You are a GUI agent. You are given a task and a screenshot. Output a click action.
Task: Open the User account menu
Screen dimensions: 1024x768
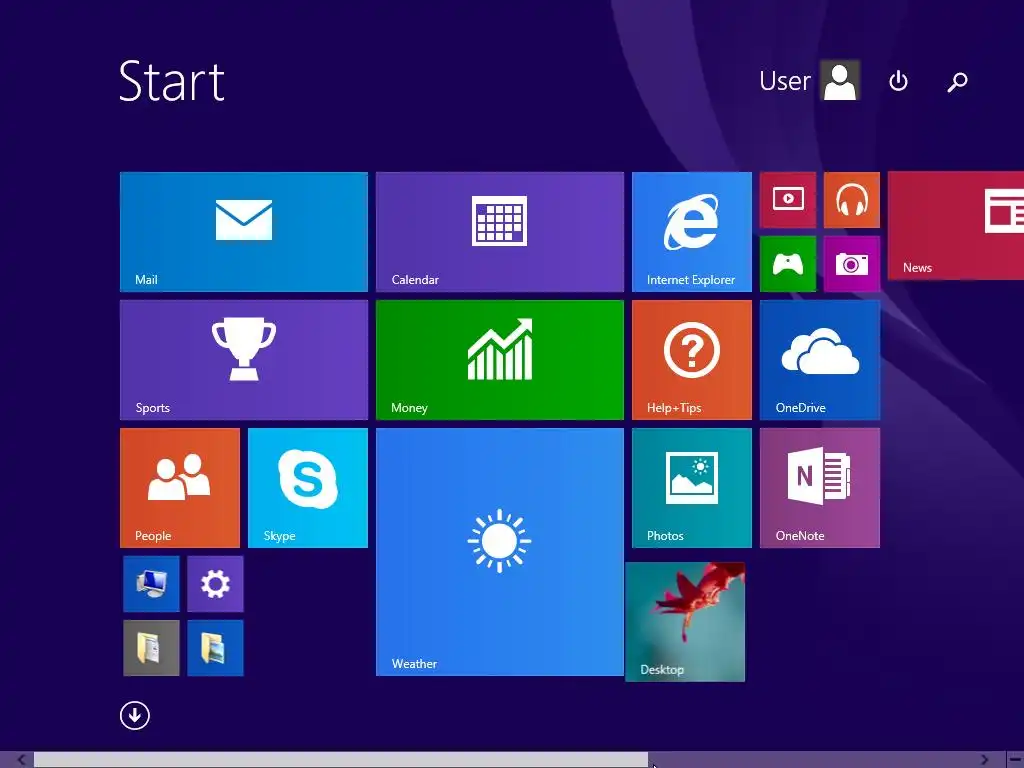pyautogui.click(x=809, y=80)
